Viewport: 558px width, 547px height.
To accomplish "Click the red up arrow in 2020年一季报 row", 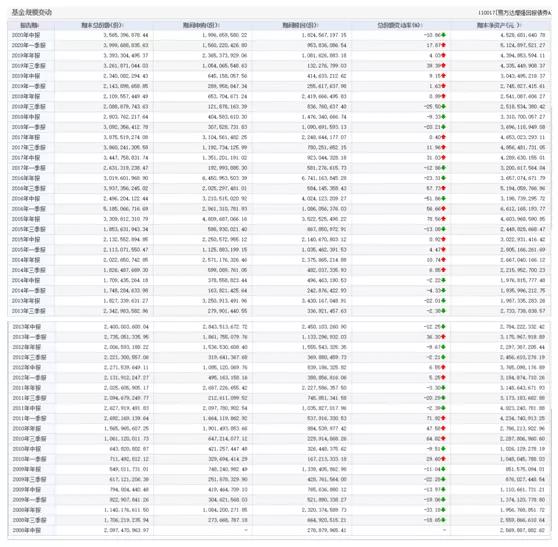I will [x=443, y=45].
